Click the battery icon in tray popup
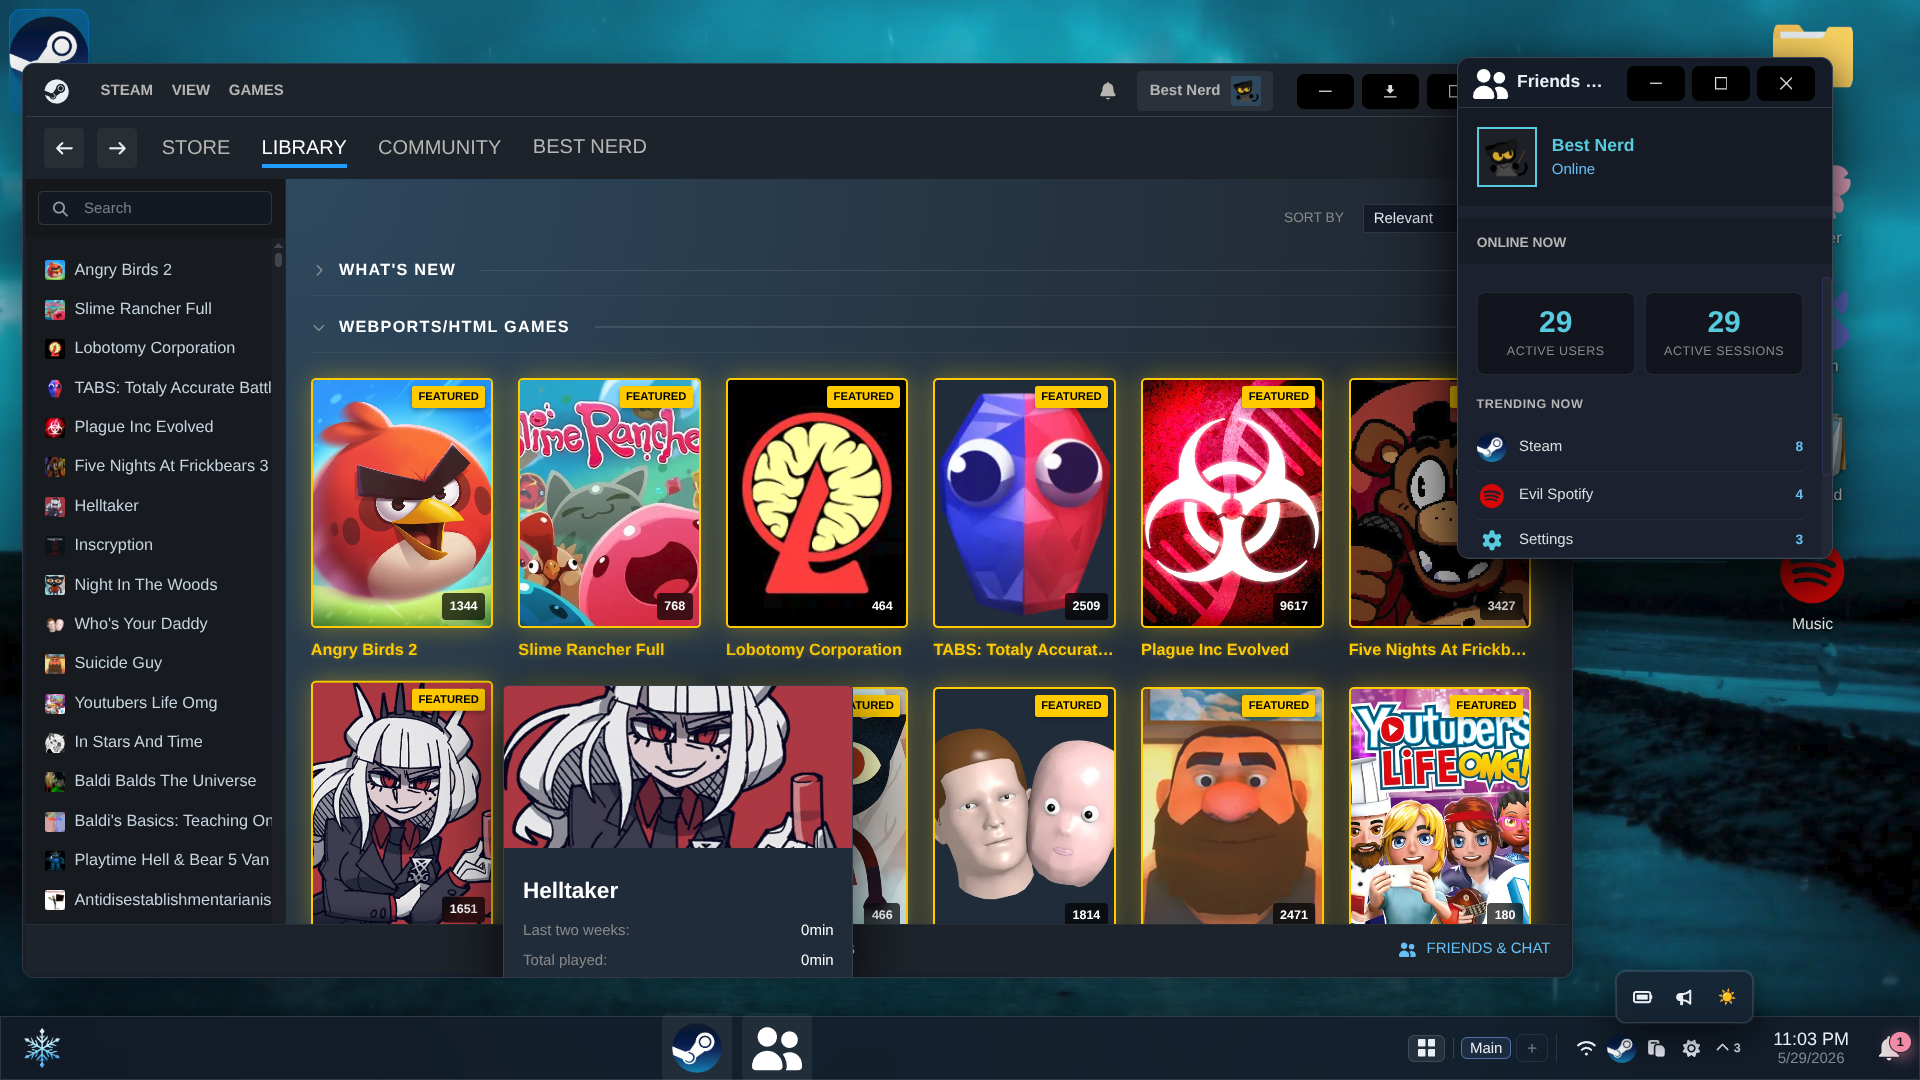Image resolution: width=1920 pixels, height=1080 pixels. pos(1642,997)
